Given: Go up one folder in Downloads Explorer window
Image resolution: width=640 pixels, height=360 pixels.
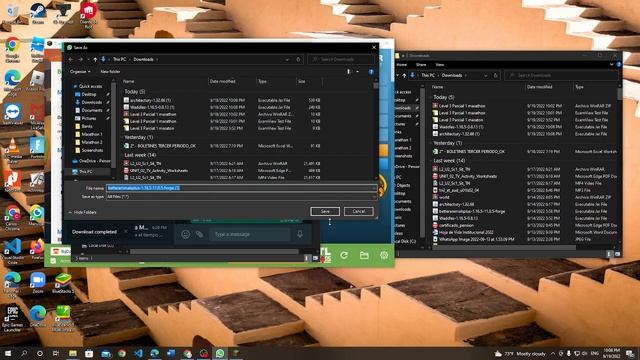Looking at the screenshot, I should (x=404, y=75).
